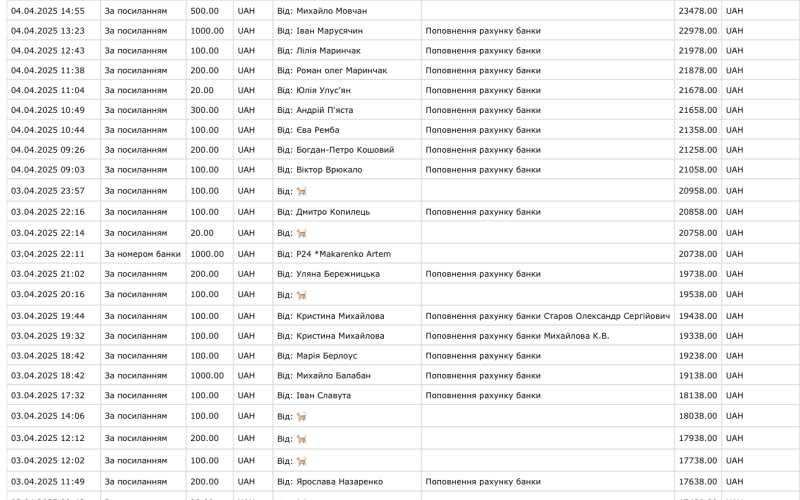Click the date cell 03.04.2025 21:02
The width and height of the screenshot is (800, 500).
[48, 274]
